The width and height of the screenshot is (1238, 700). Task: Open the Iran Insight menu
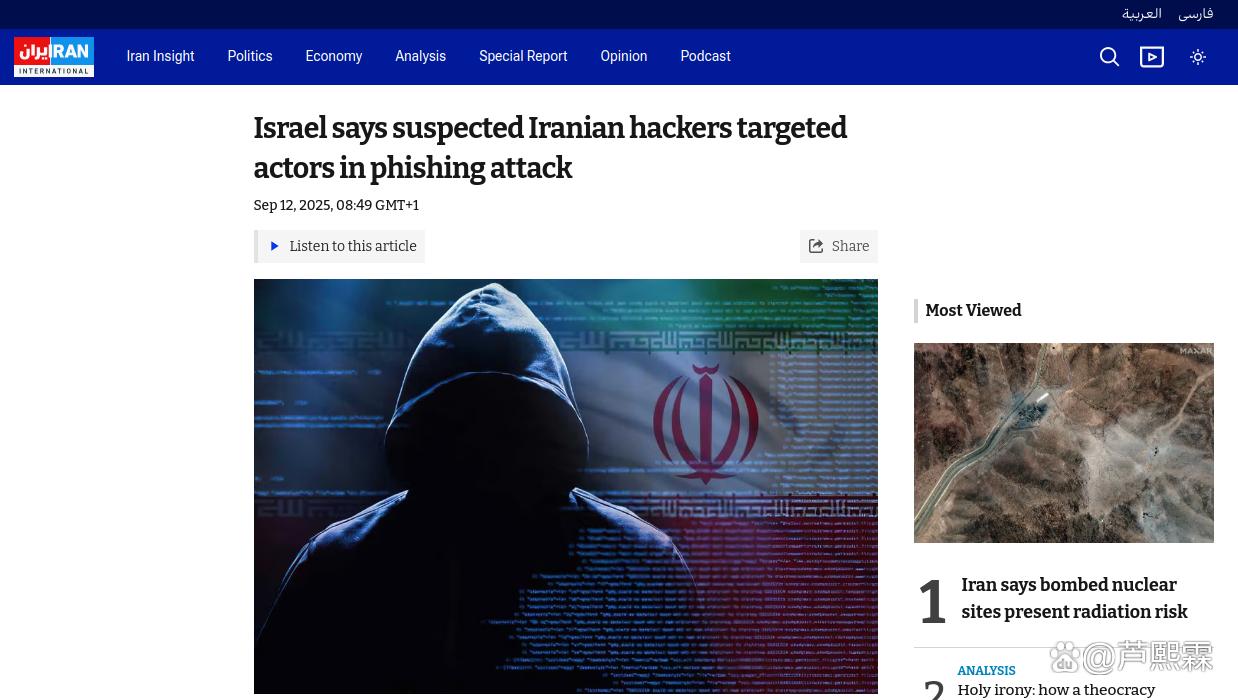coord(160,56)
